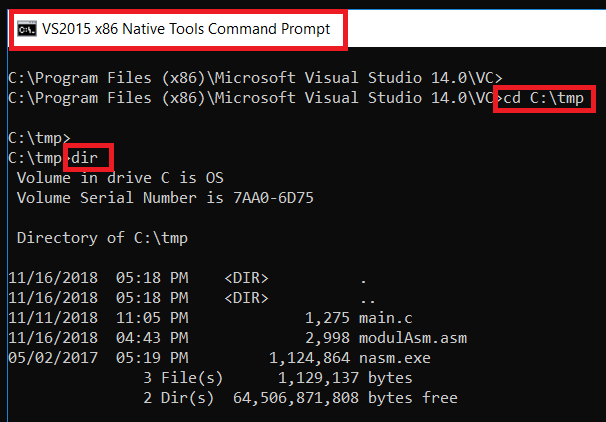Click the 64,506,871,808 bytes free text
This screenshot has height=422, width=606.
click(342, 398)
